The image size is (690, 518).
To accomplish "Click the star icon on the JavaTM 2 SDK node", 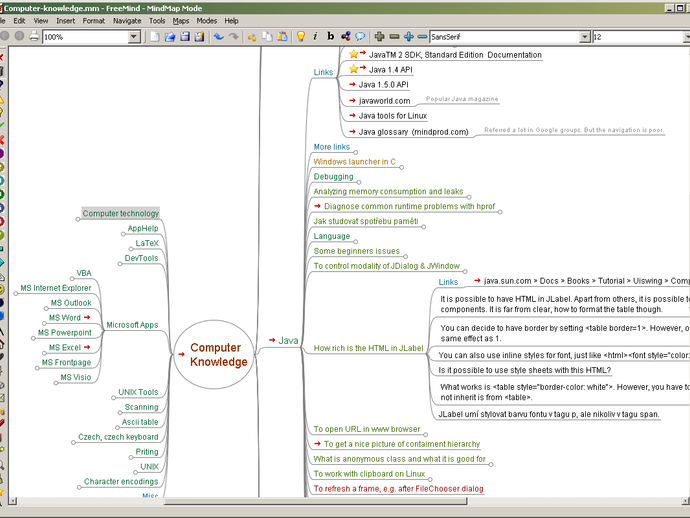I will (x=353, y=54).
